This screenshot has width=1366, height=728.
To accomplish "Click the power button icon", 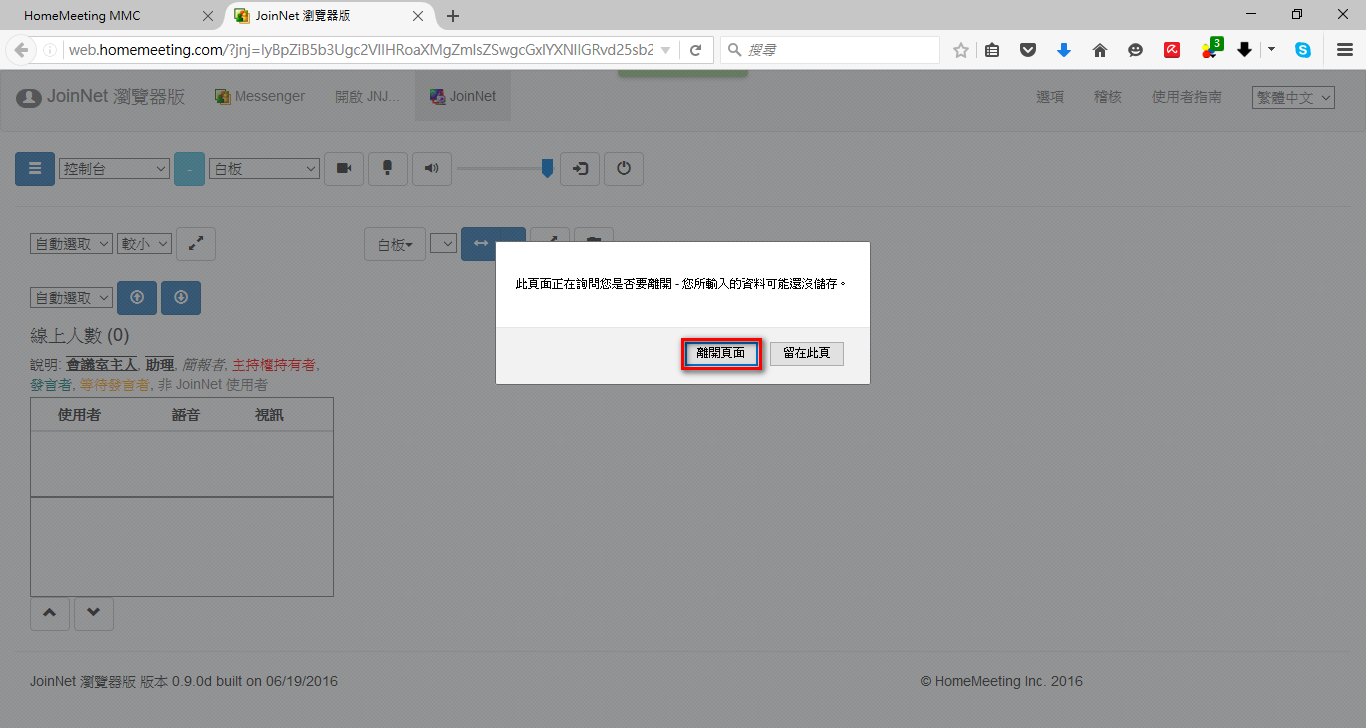I will (624, 169).
